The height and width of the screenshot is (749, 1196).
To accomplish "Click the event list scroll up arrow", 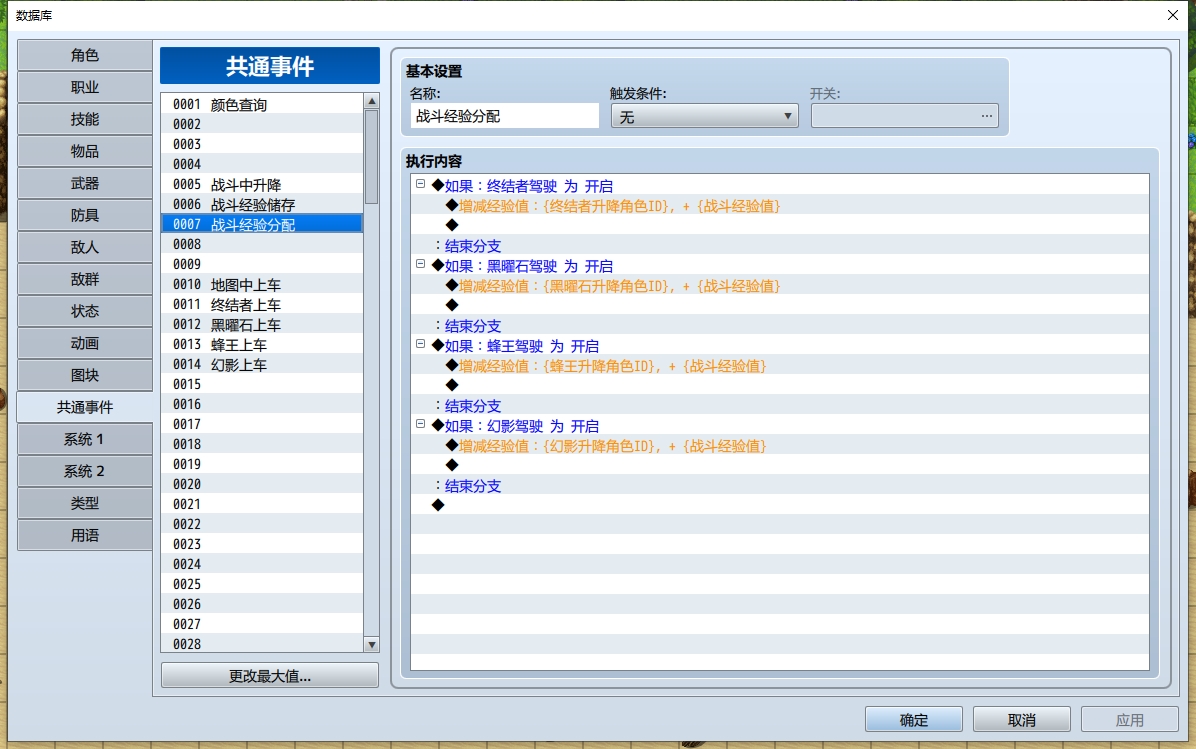I will pyautogui.click(x=371, y=101).
